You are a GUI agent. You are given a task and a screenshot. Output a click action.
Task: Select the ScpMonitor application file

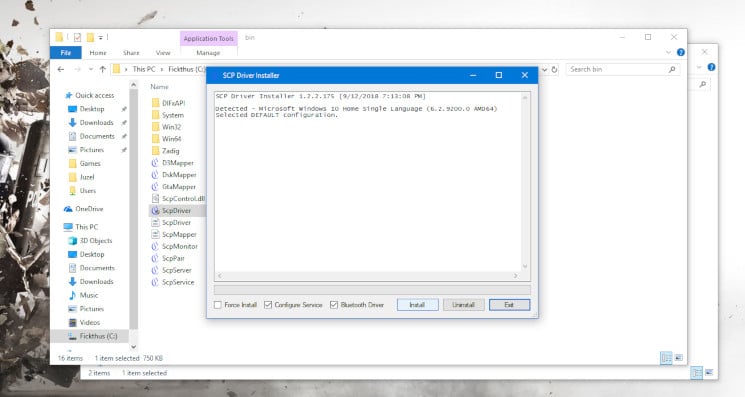[180, 246]
